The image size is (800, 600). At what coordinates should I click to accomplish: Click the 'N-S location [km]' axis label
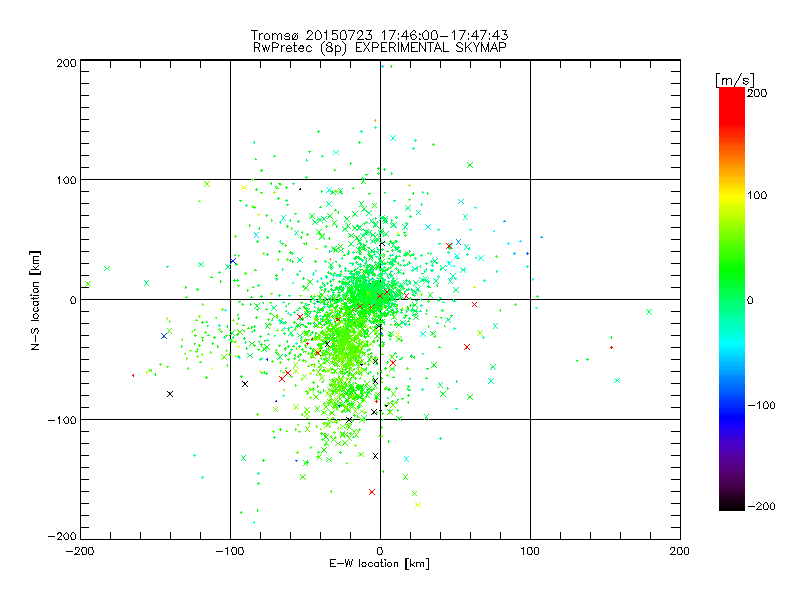[35, 301]
